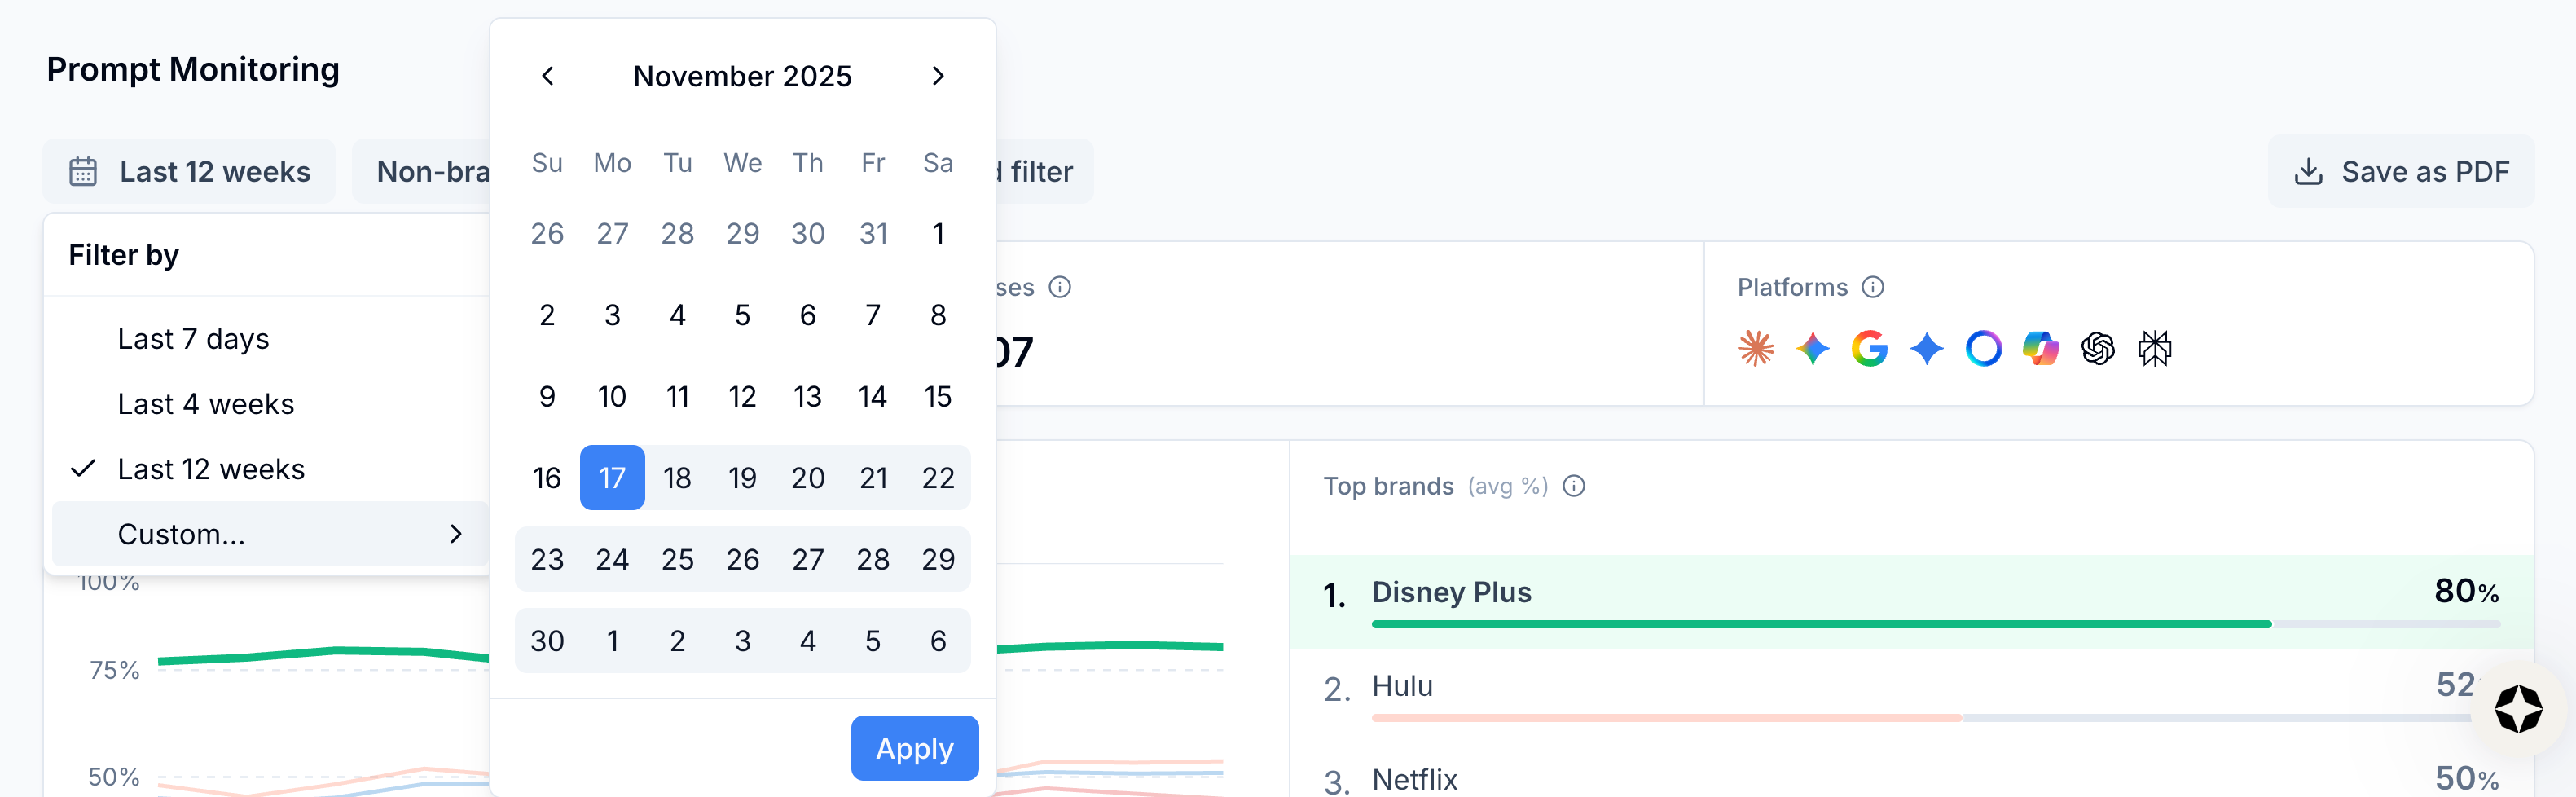Image resolution: width=2576 pixels, height=797 pixels.
Task: Select November 17 in the calendar
Action: (x=612, y=478)
